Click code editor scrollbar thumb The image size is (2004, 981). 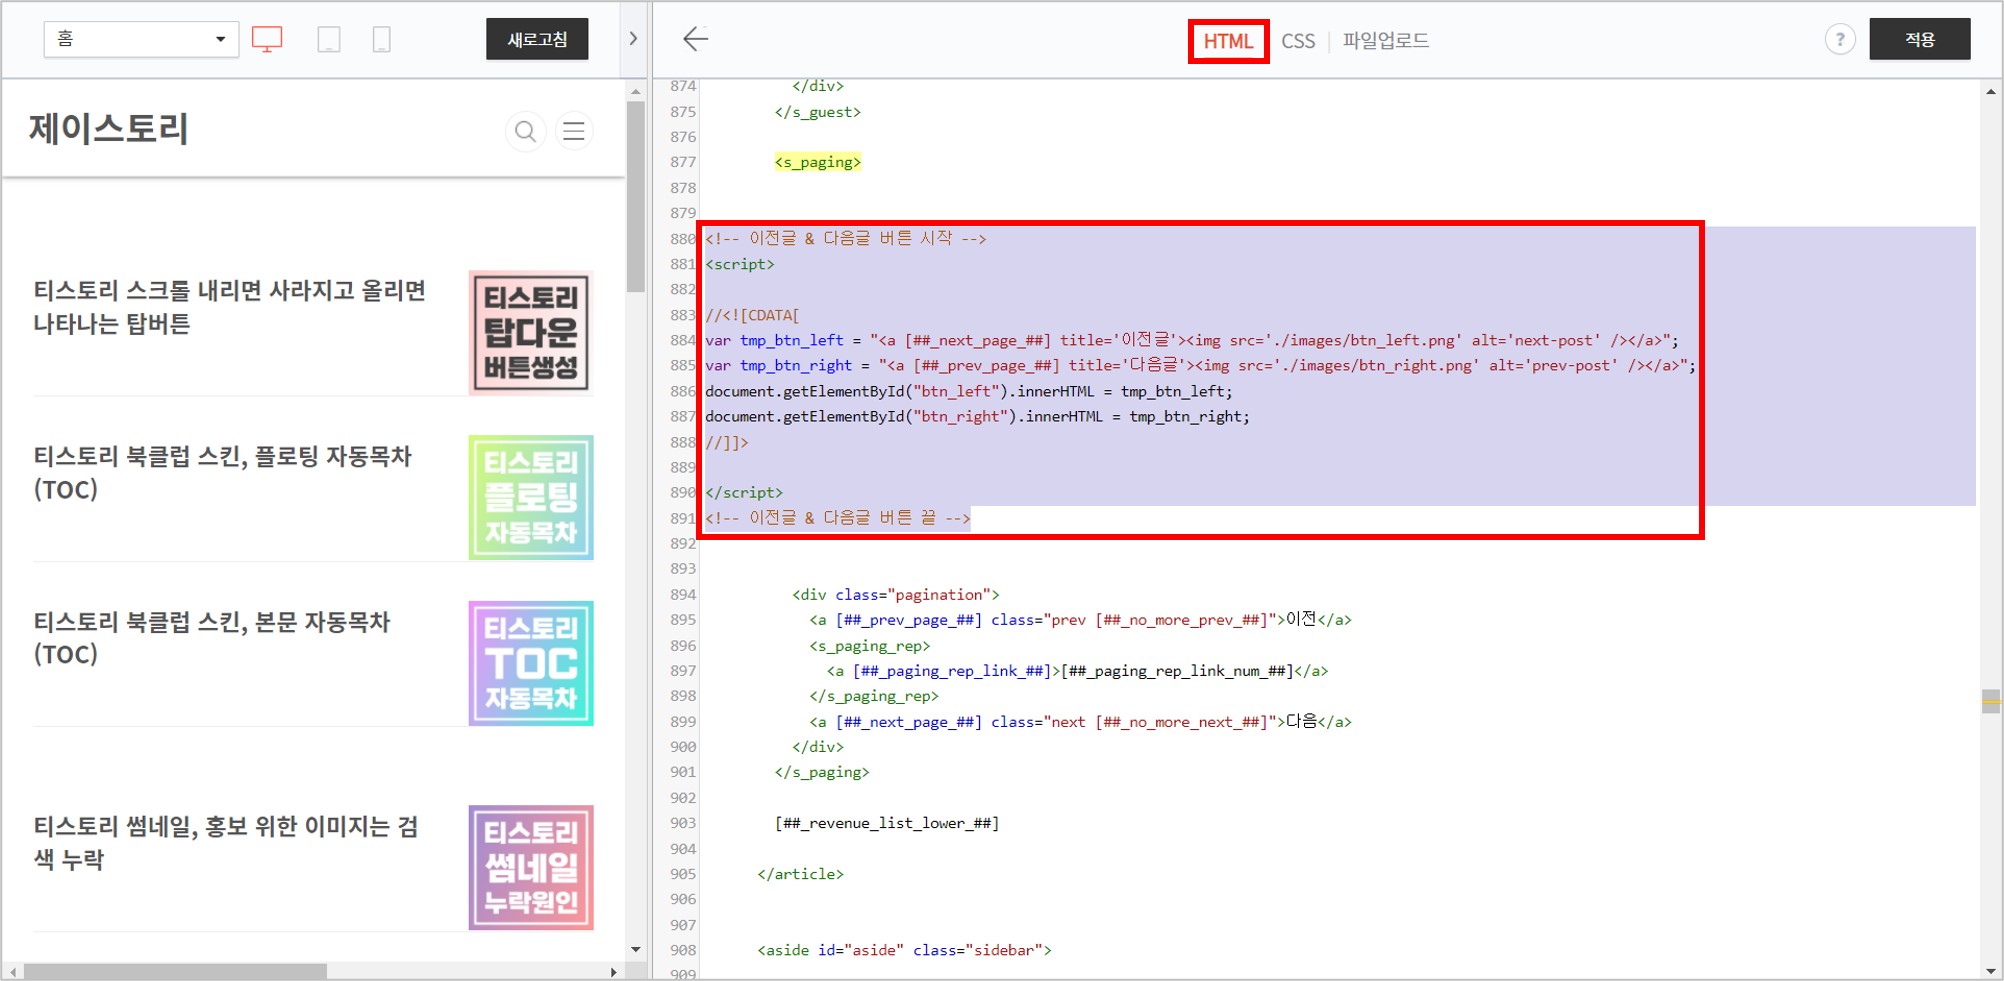point(1991,701)
